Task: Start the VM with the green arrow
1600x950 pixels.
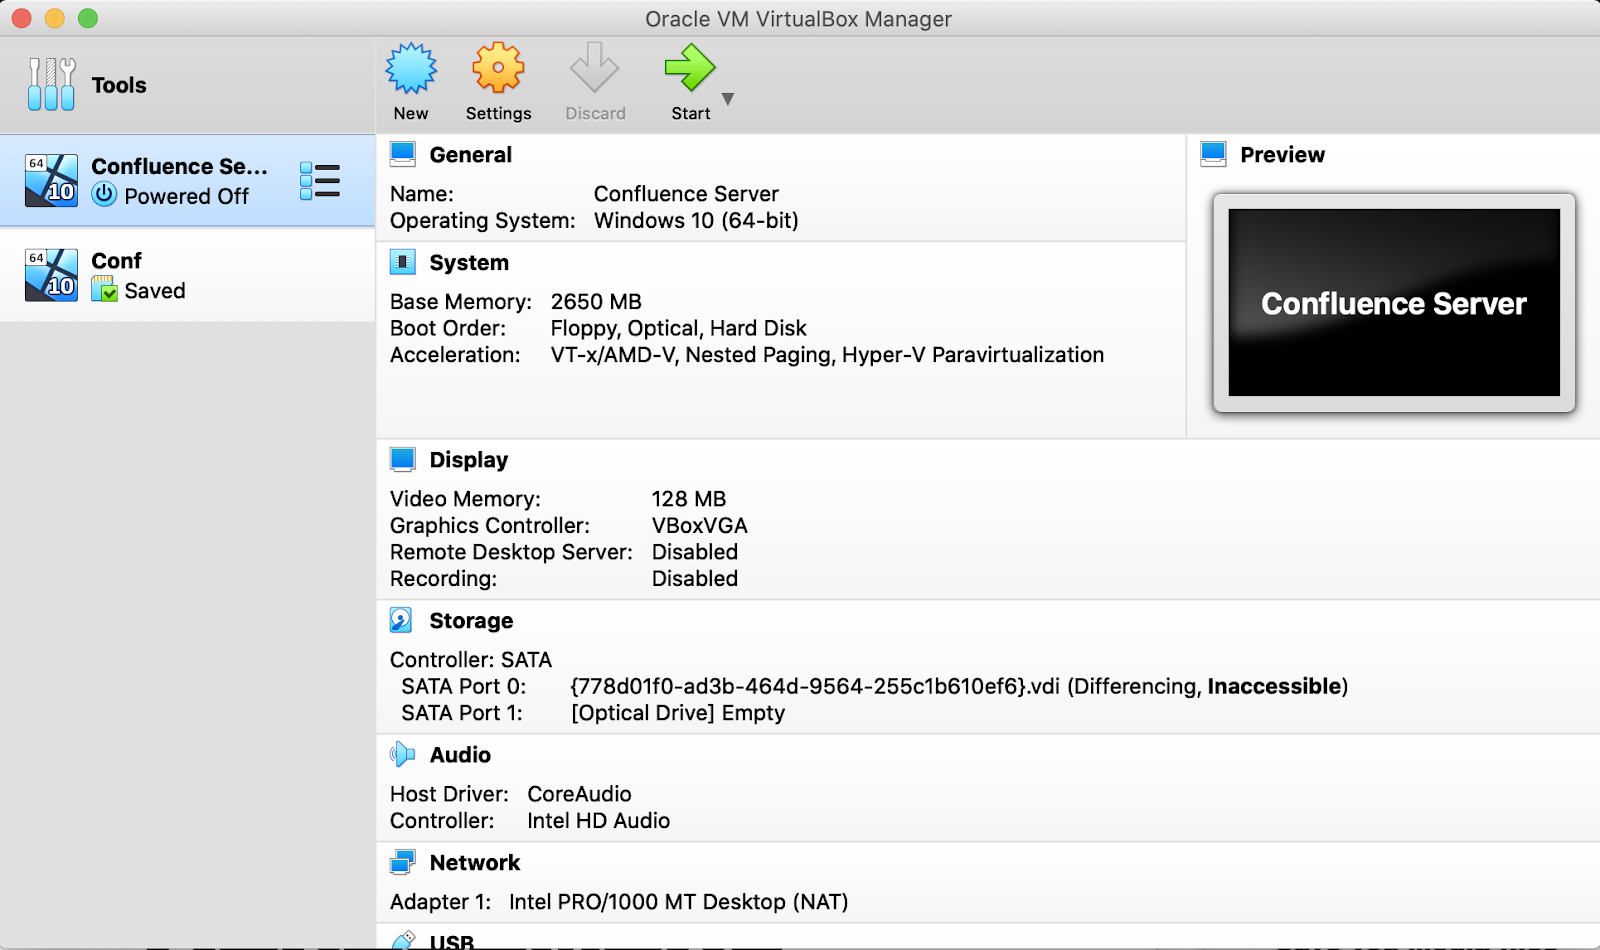Action: 690,68
